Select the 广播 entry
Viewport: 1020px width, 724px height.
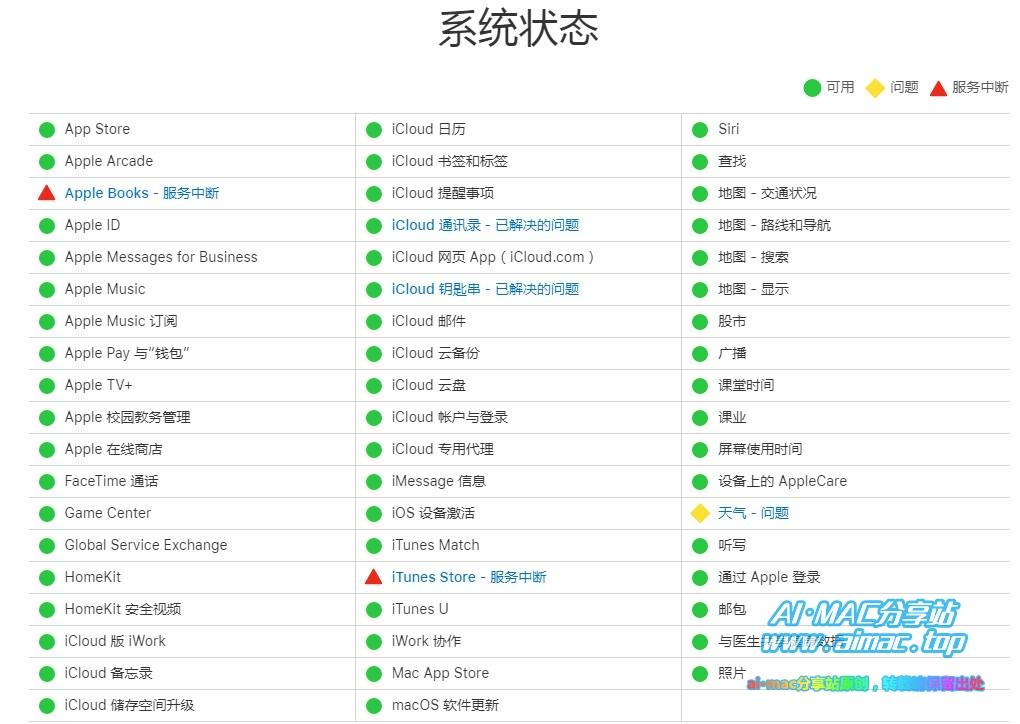[732, 353]
